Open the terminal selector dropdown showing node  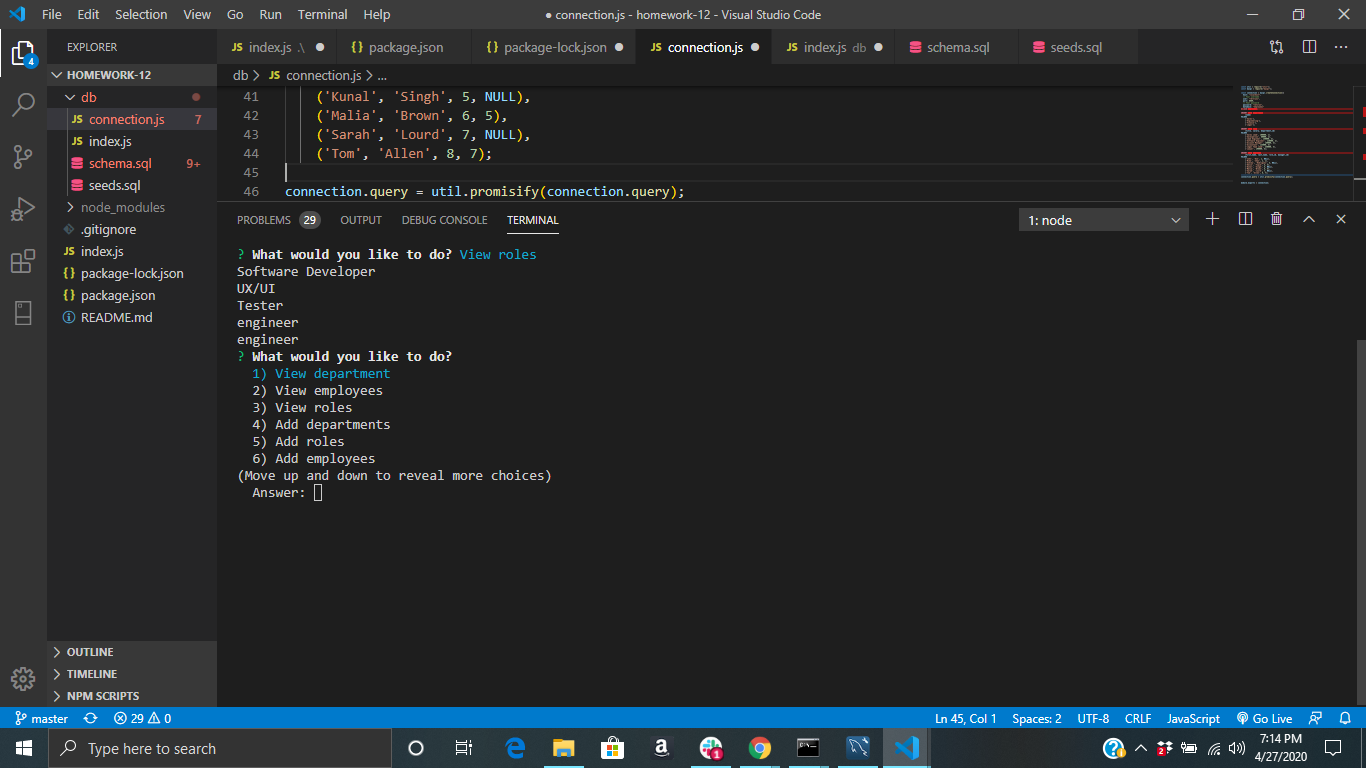pyautogui.click(x=1104, y=220)
